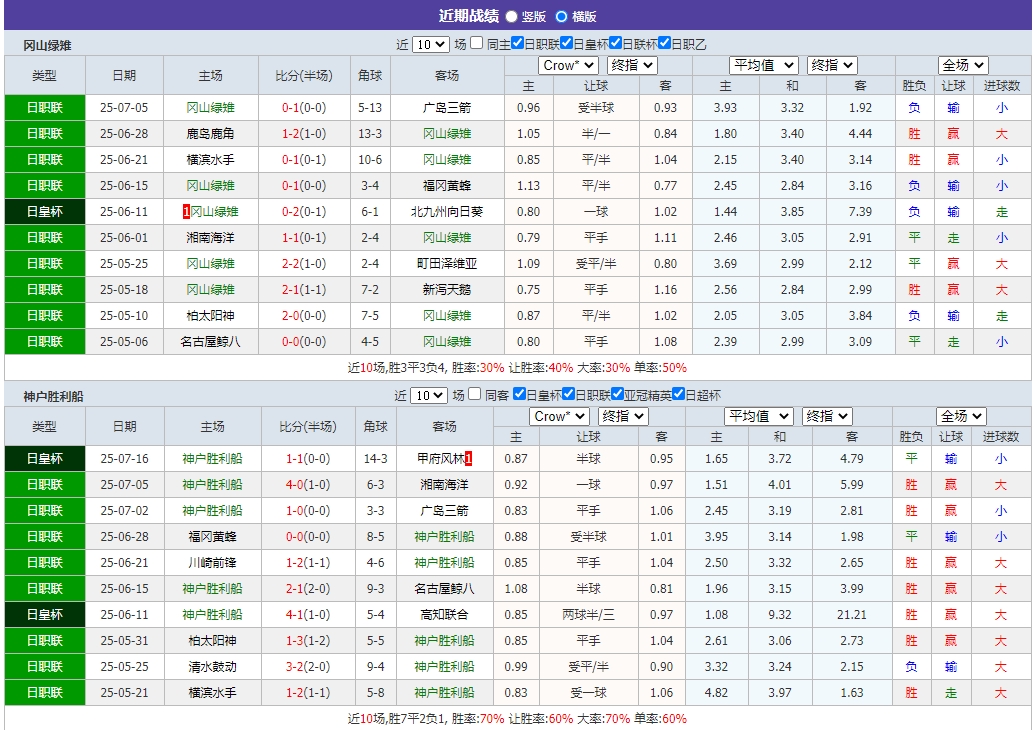This screenshot has width=1035, height=730.
Task: Toggle the 同客 checkbox for 神户胜利船
Action: [x=473, y=394]
